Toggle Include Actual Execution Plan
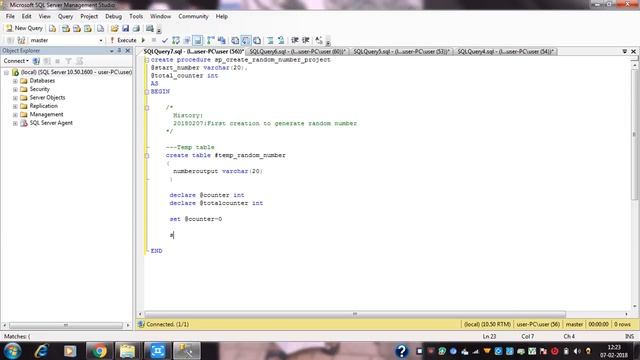Screen dimensions: 640x360 [211, 40]
